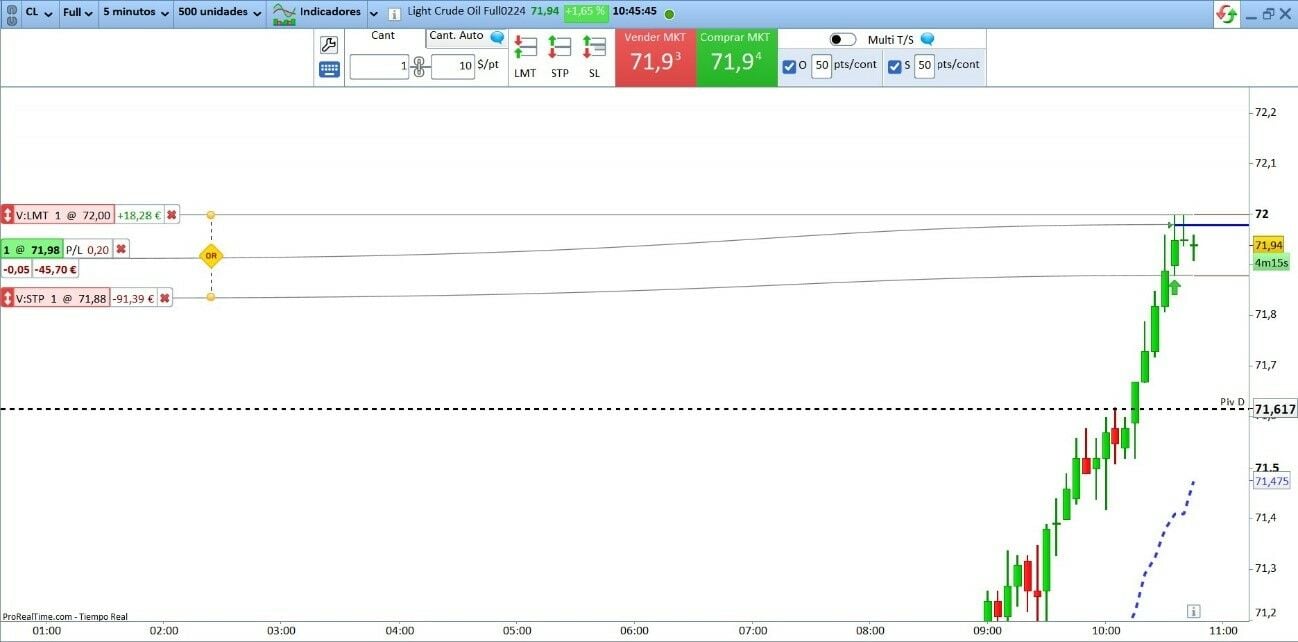
Task: Click the O points field showing 50
Action: click(x=821, y=66)
